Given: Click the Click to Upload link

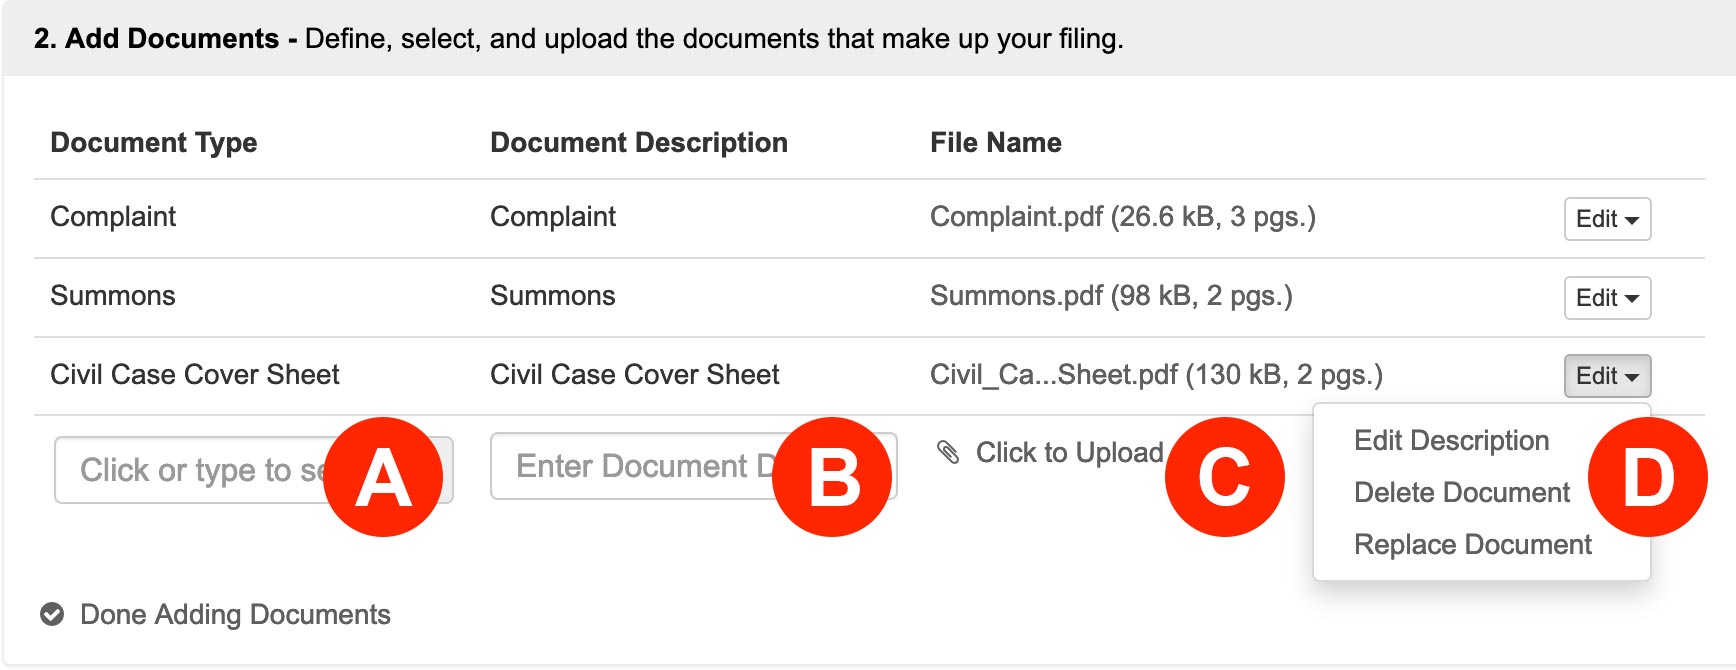Looking at the screenshot, I should coord(1069,453).
